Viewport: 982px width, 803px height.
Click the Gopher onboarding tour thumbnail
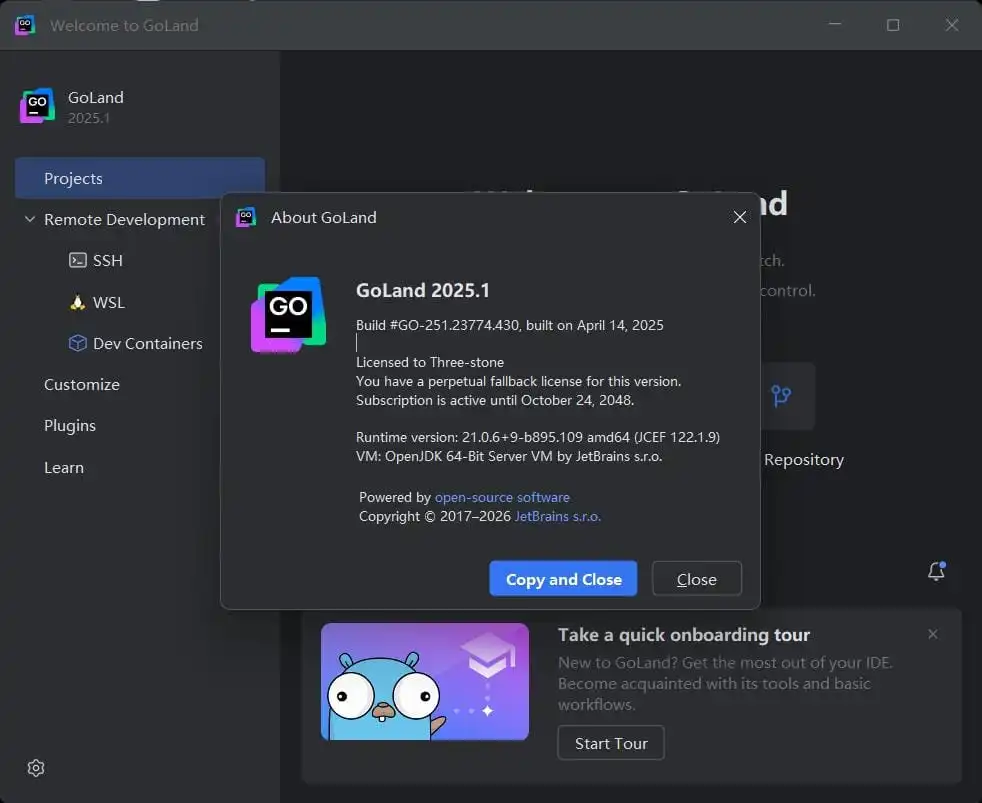(x=425, y=681)
